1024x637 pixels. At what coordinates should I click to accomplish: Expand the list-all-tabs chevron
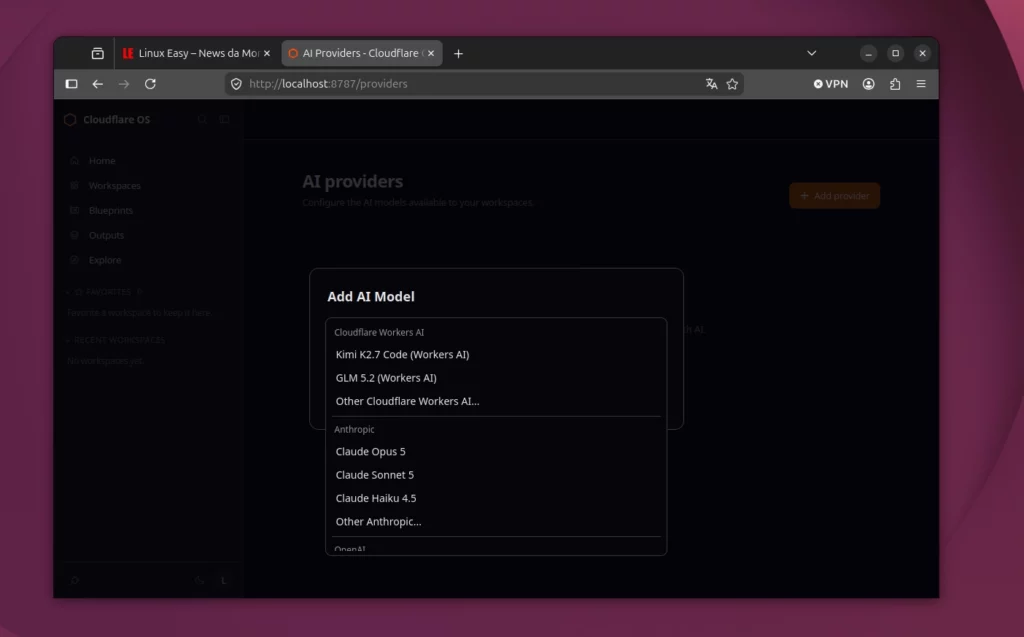pyautogui.click(x=811, y=54)
